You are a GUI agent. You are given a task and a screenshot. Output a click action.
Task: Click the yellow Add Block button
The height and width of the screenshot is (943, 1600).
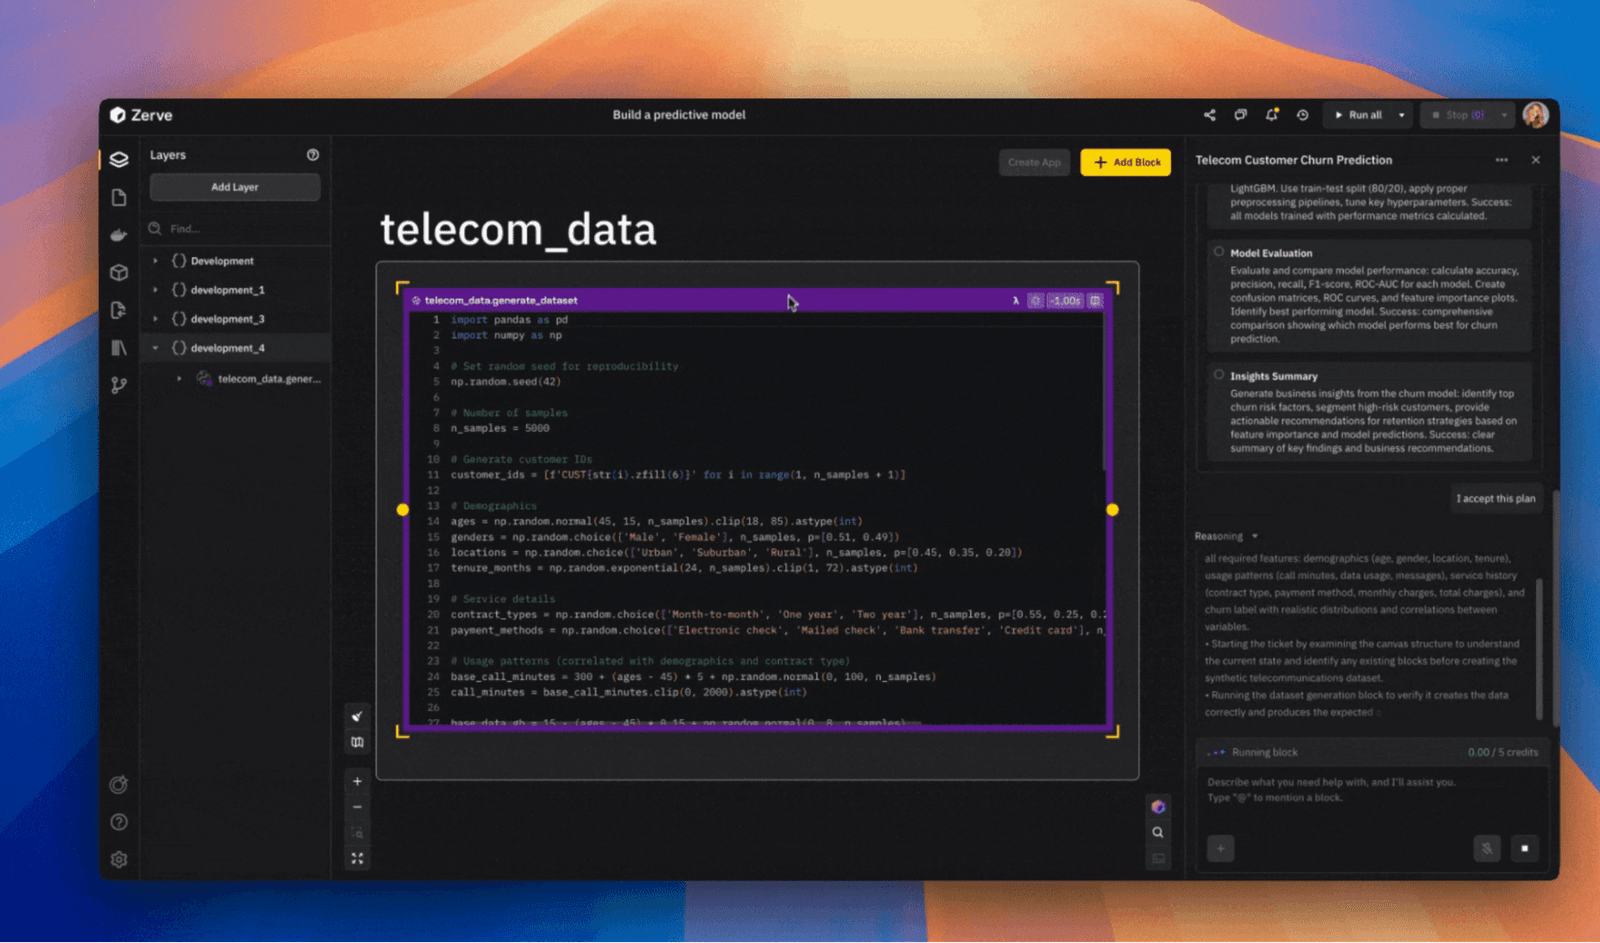tap(1125, 162)
